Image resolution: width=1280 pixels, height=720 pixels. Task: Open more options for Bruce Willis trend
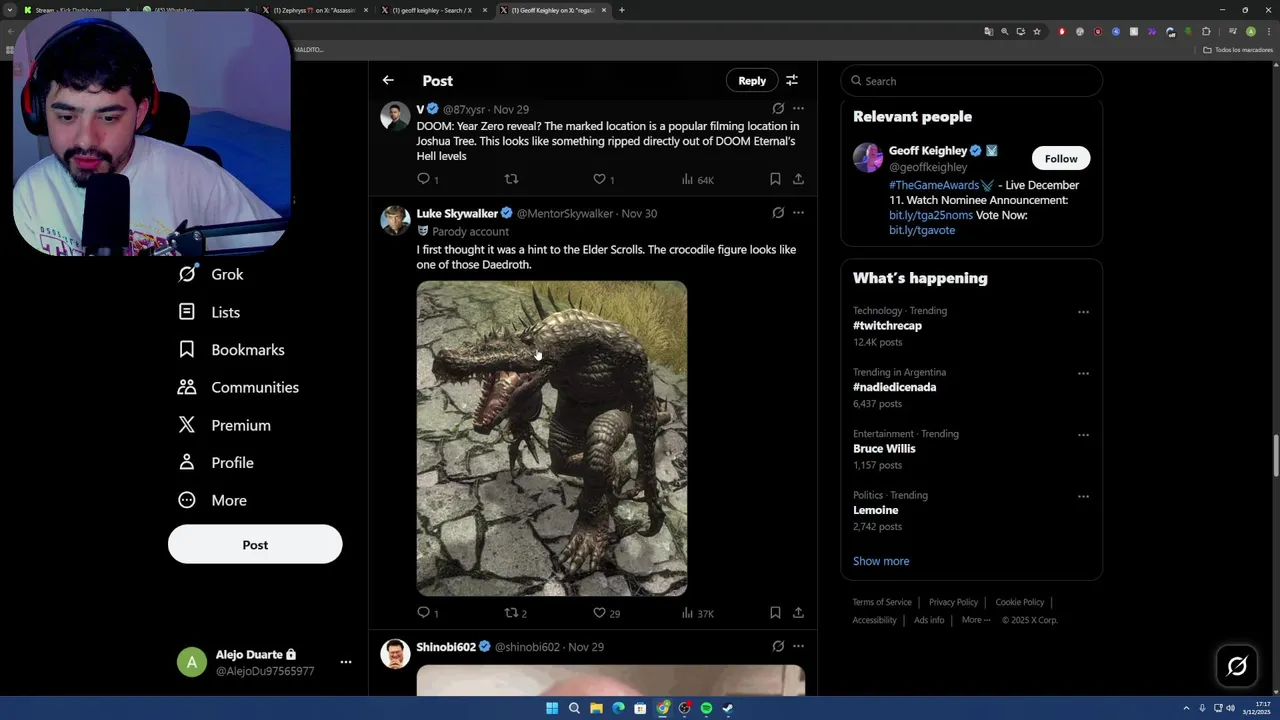pos(1083,435)
